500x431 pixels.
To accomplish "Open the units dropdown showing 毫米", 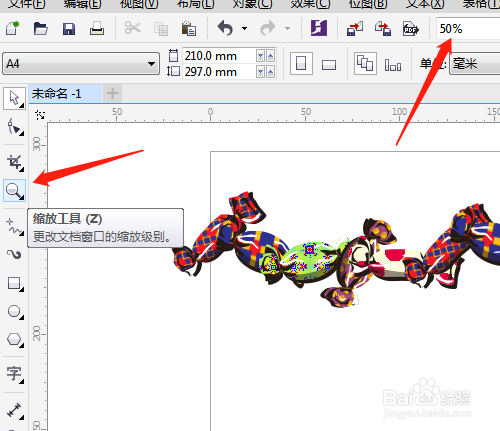I will click(x=475, y=64).
